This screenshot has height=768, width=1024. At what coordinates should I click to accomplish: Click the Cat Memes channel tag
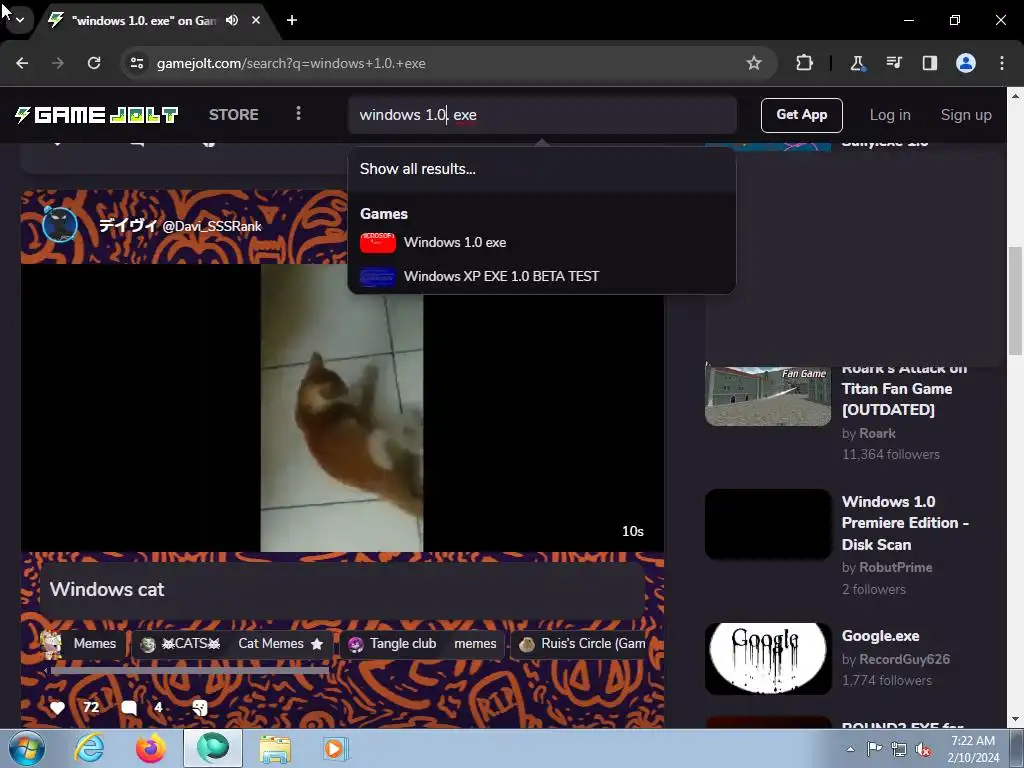[281, 644]
